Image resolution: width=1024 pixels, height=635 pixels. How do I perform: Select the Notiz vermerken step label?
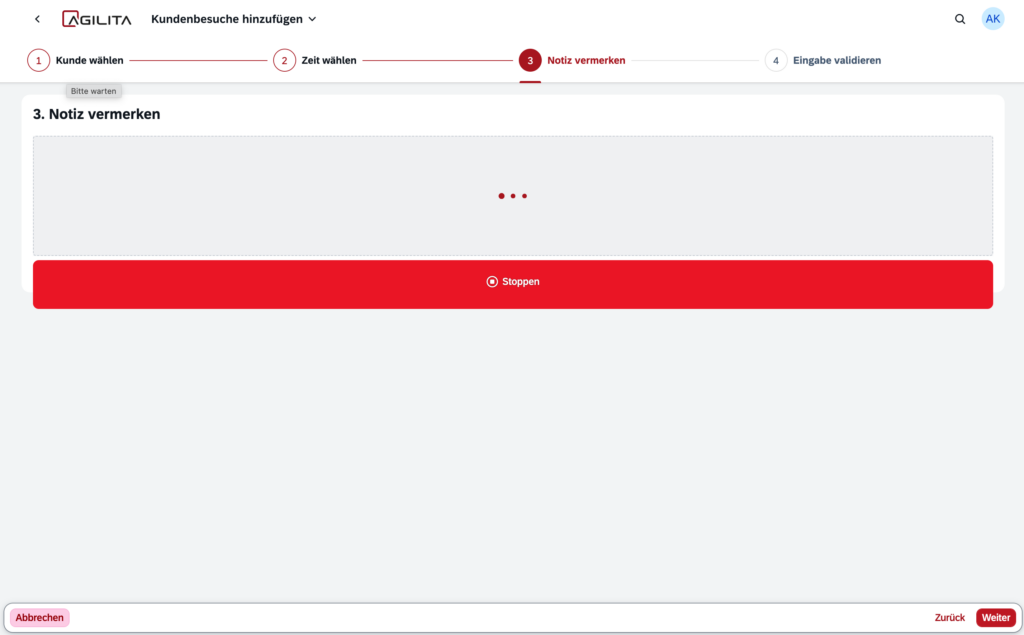pyautogui.click(x=586, y=60)
